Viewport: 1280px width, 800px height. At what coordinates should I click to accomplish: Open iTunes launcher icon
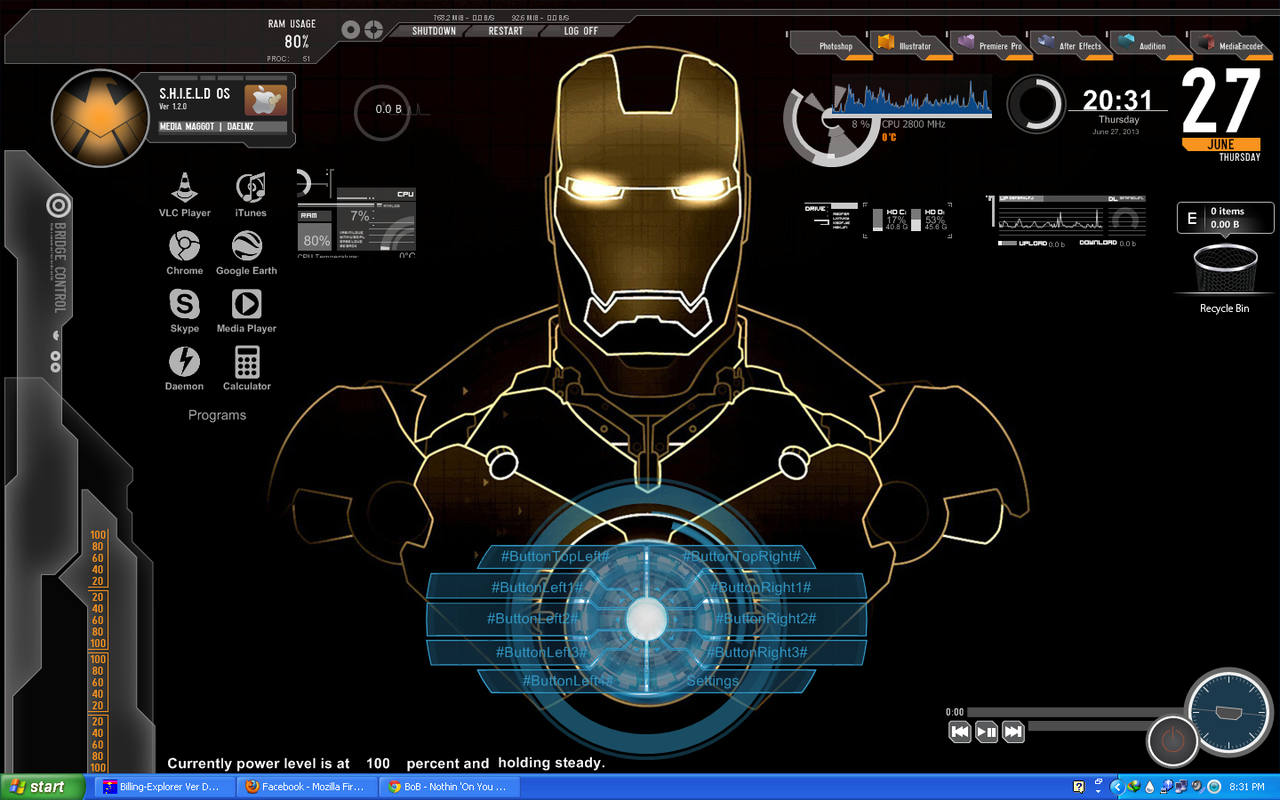pos(250,187)
